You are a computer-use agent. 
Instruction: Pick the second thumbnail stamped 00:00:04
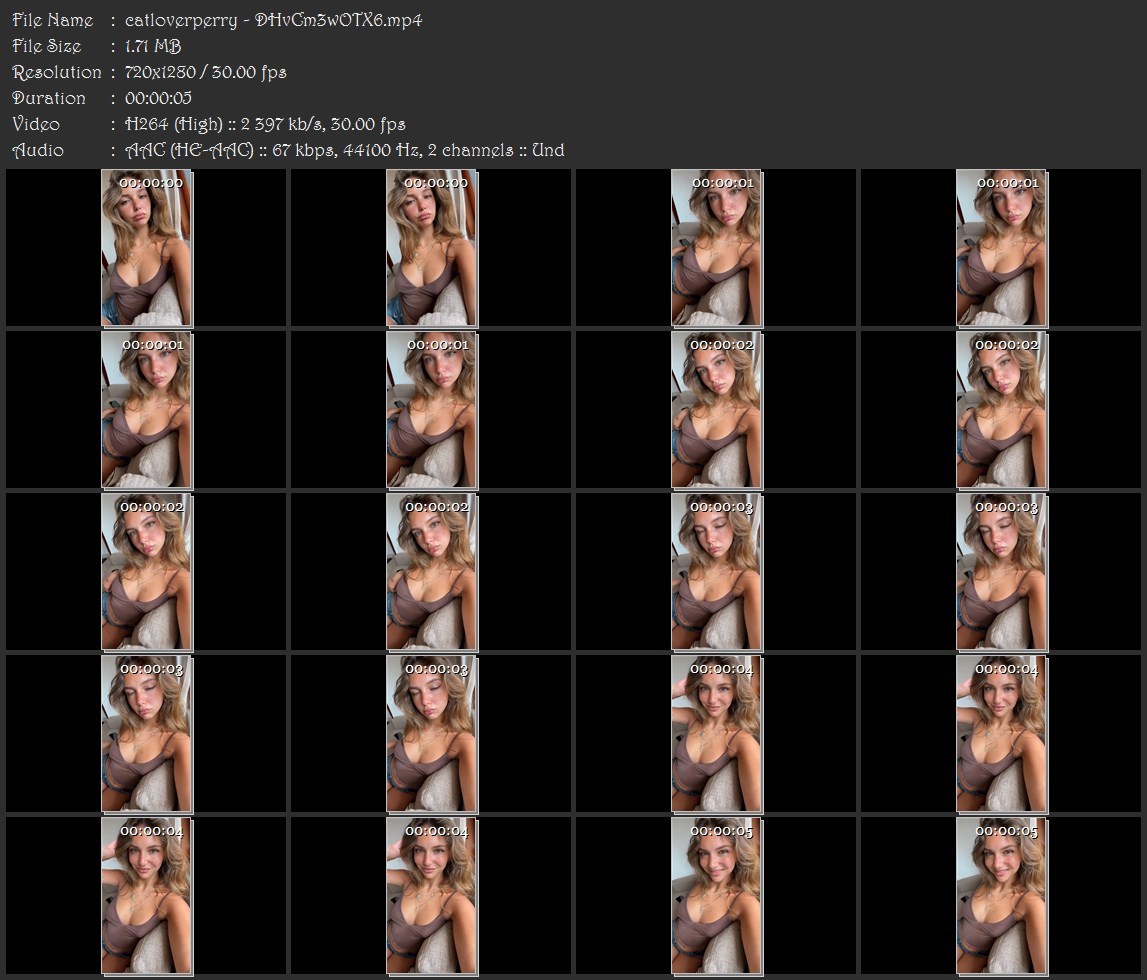coord(1001,734)
